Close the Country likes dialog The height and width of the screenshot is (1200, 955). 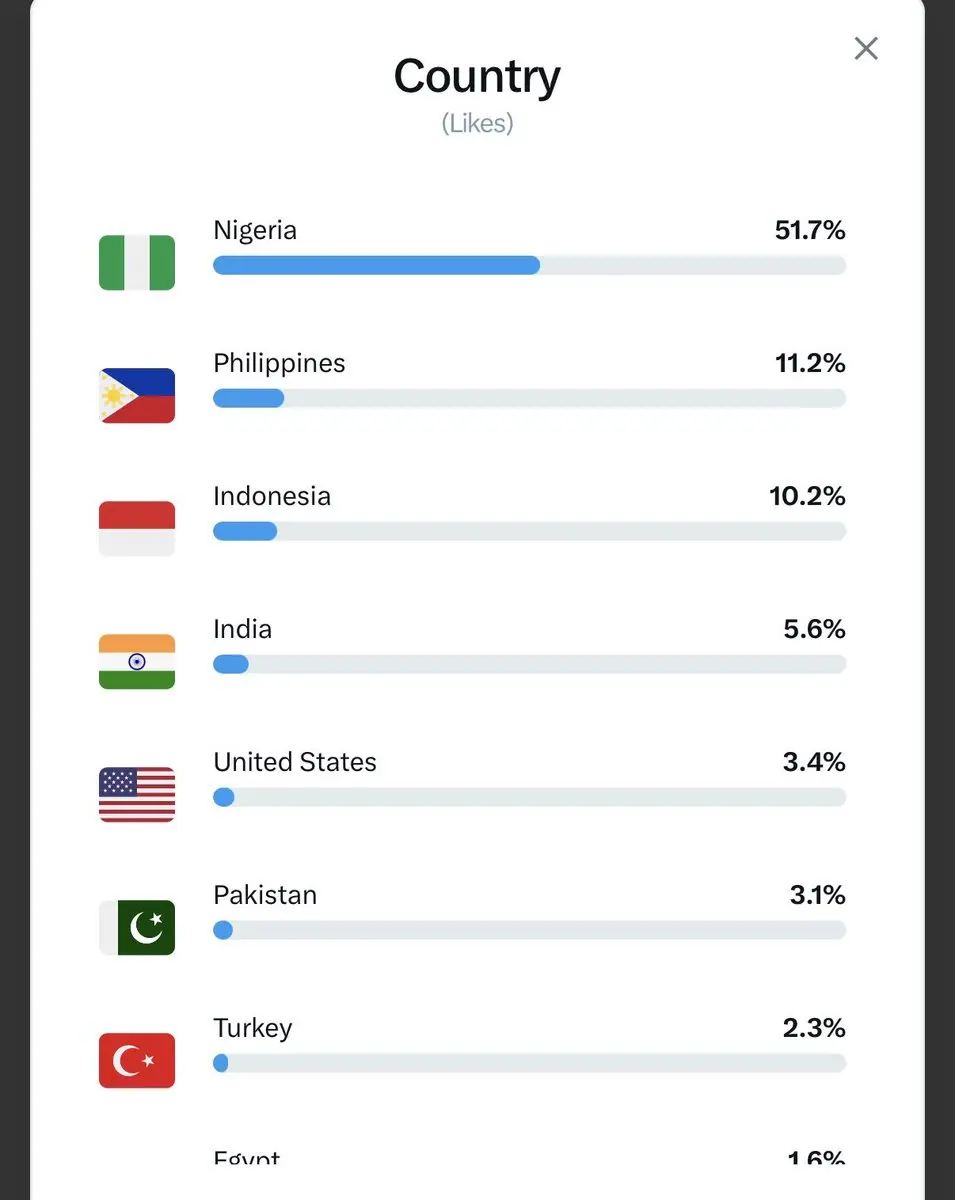[x=866, y=48]
